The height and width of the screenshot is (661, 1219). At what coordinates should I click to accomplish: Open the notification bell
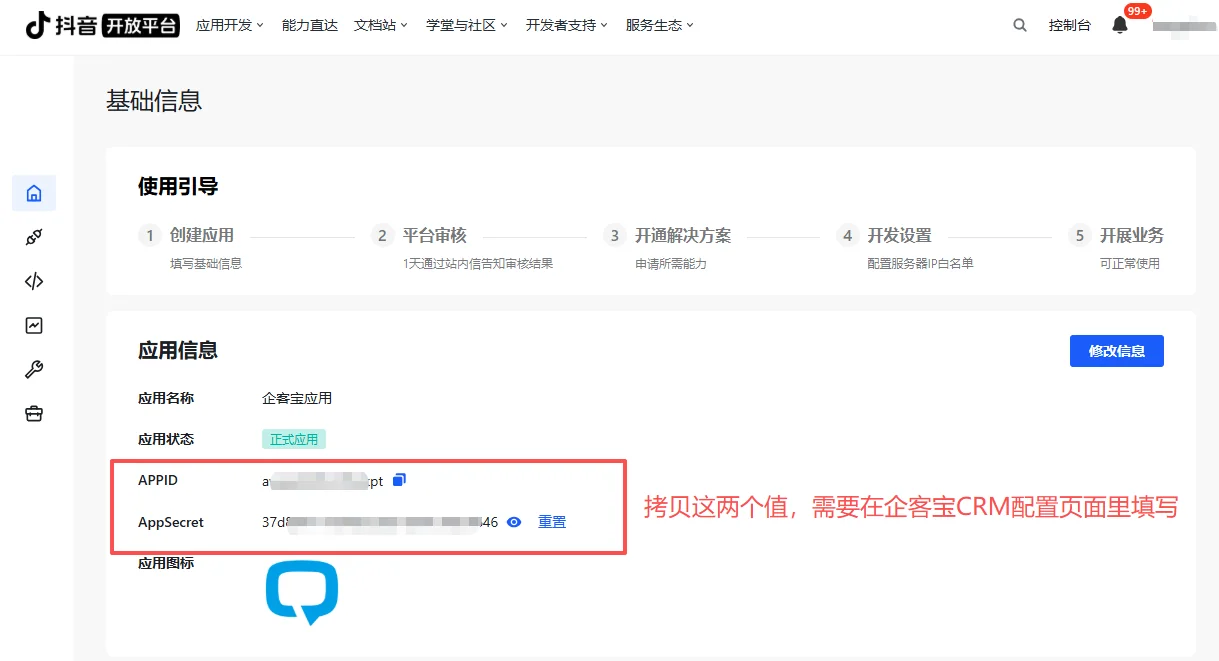[1120, 26]
